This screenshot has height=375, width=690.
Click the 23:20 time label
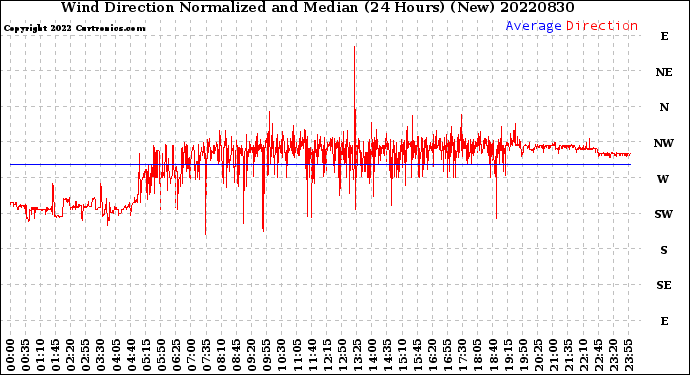pos(613,356)
